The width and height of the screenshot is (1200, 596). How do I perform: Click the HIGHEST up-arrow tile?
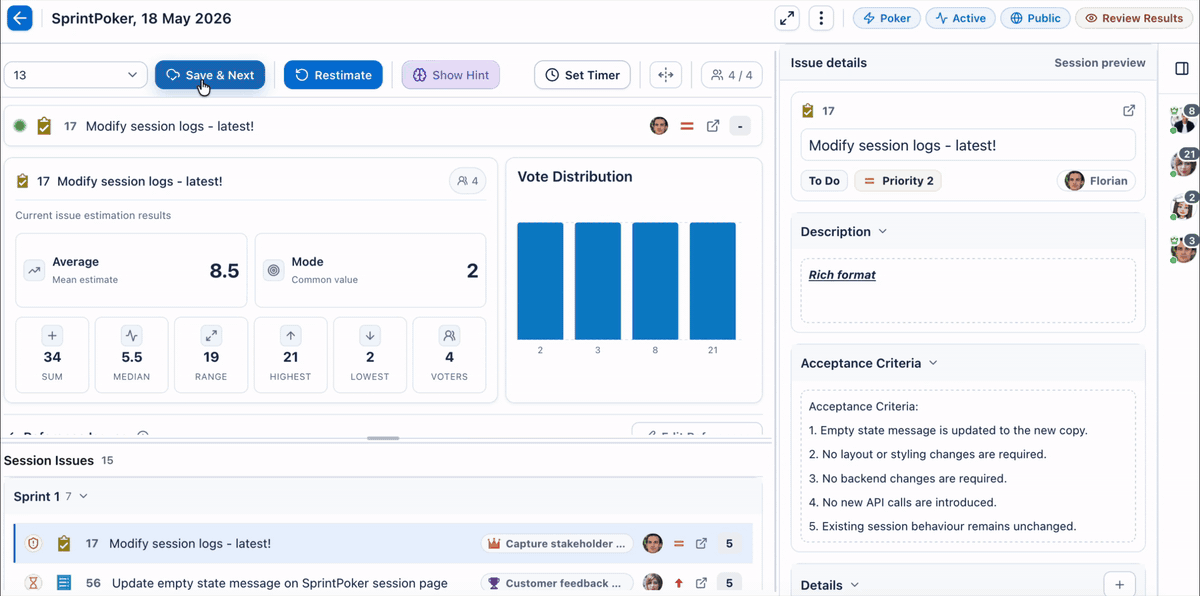tap(290, 336)
